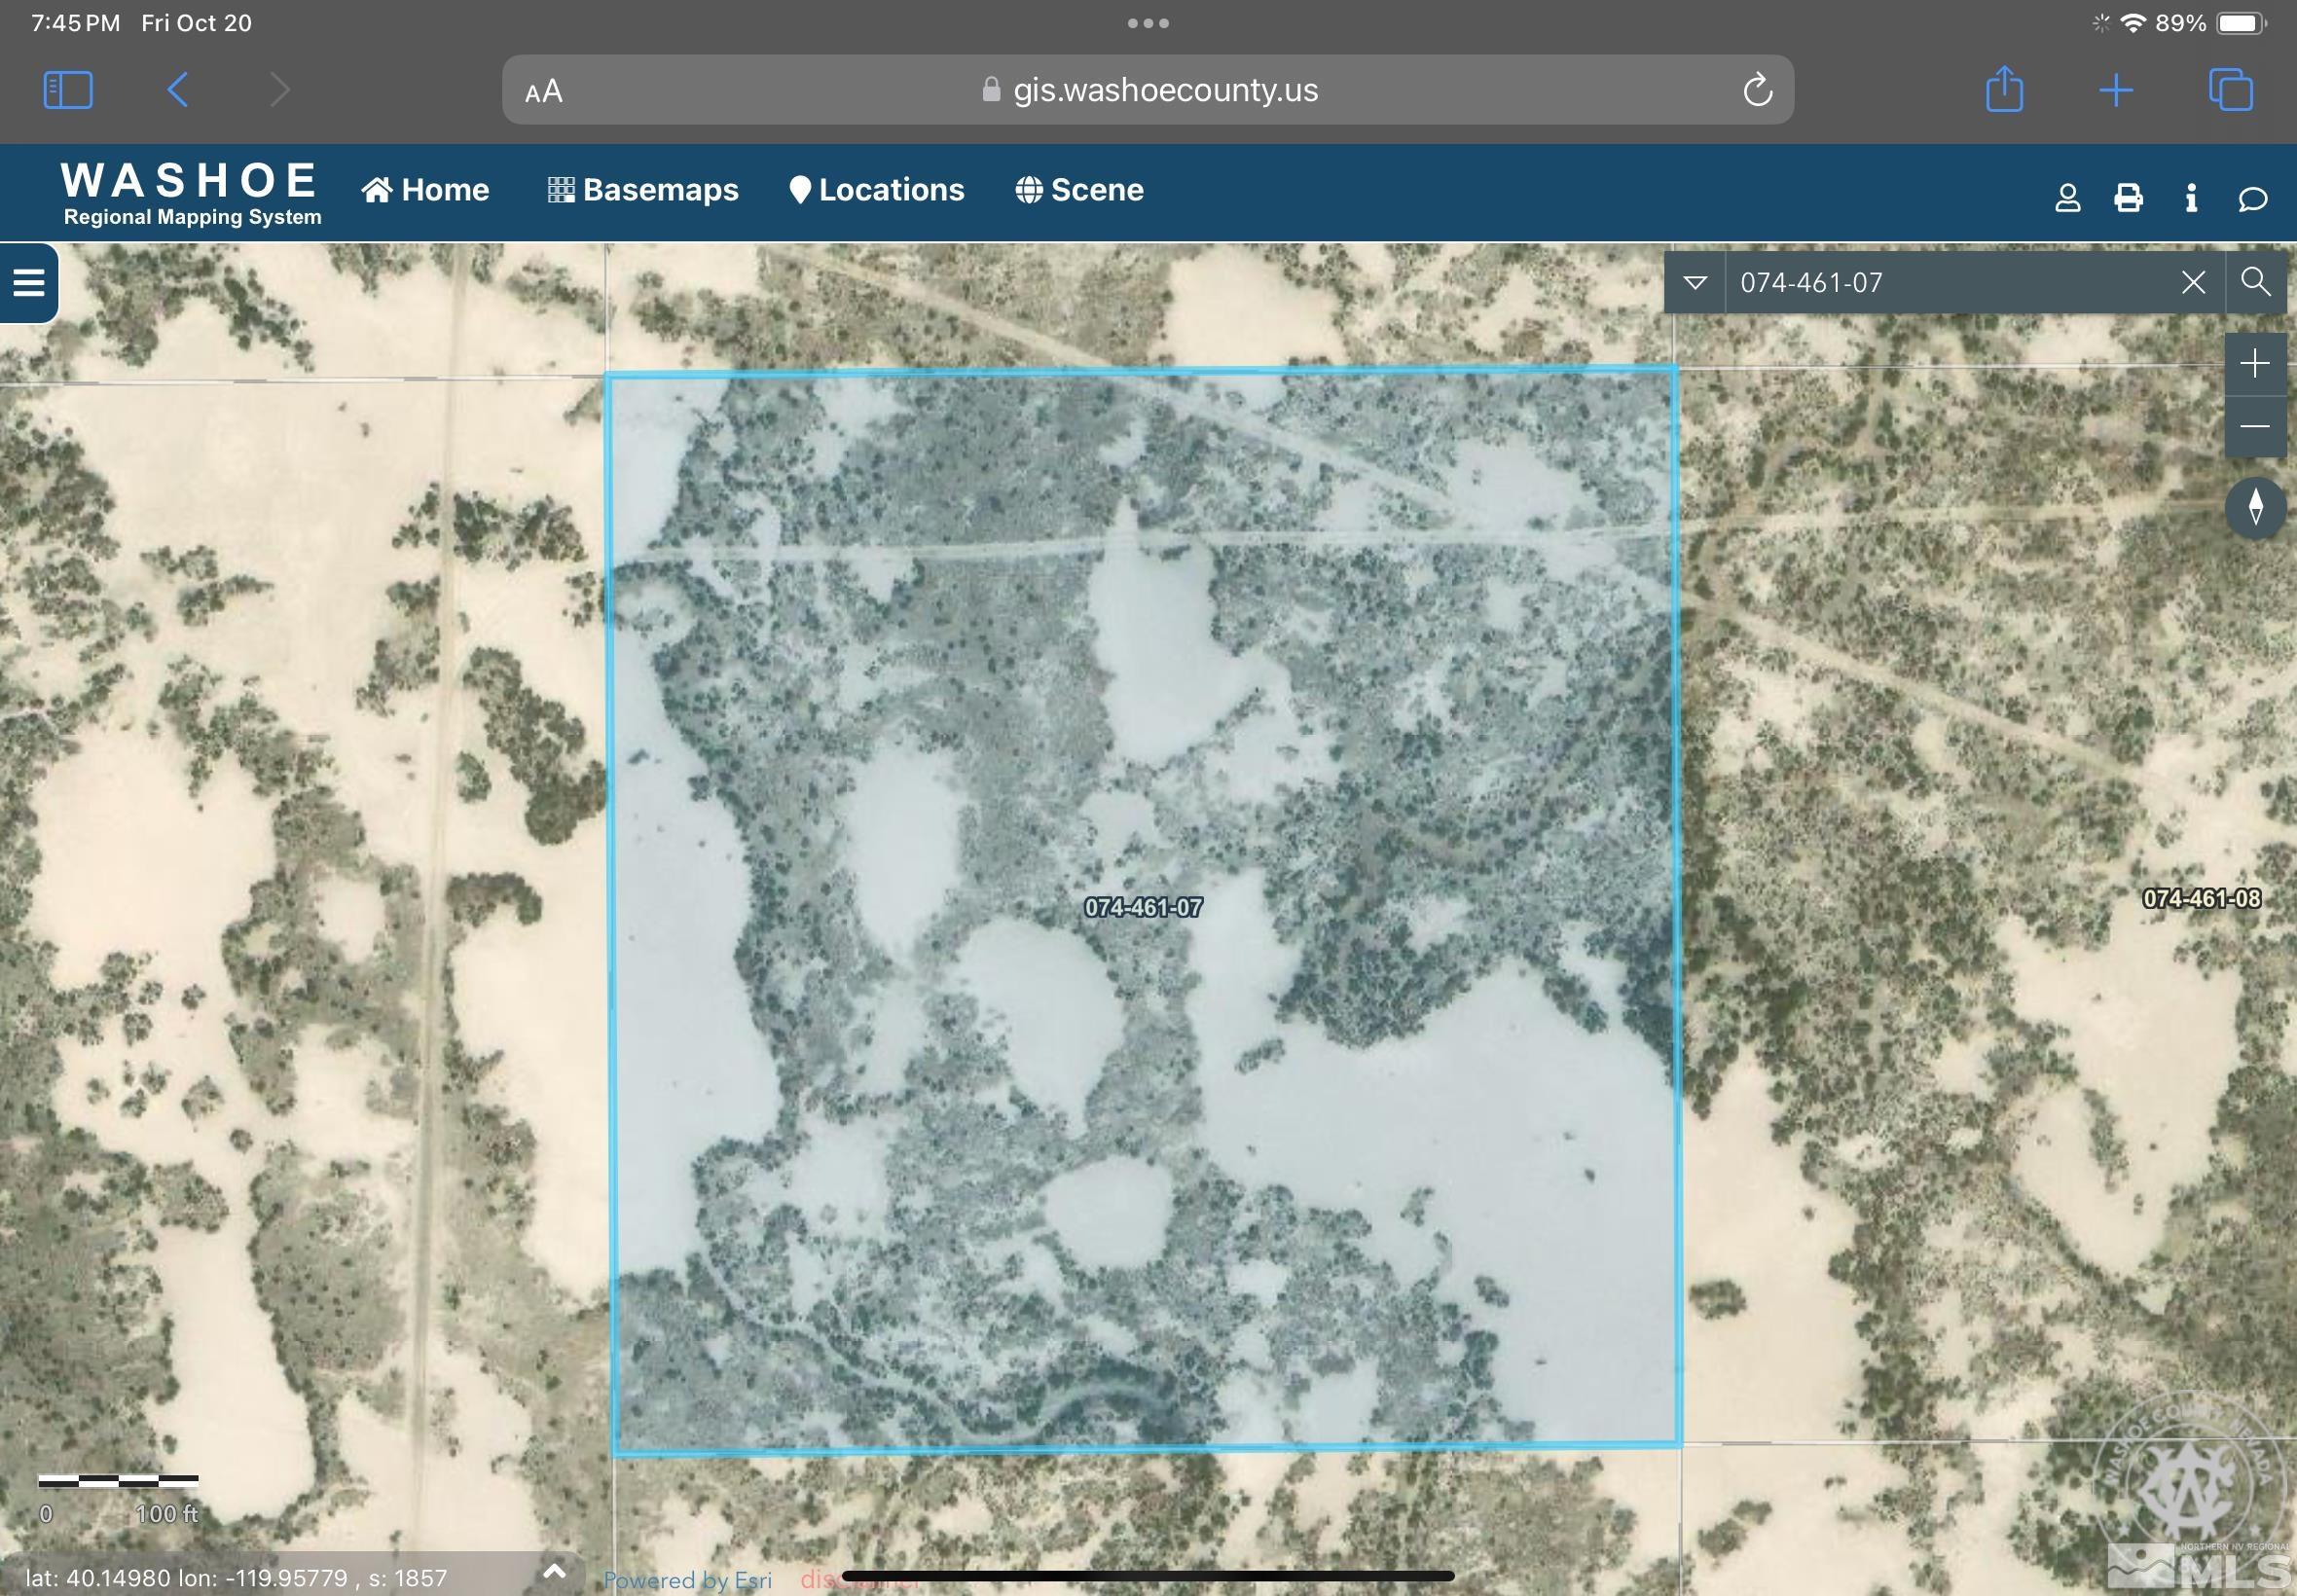The height and width of the screenshot is (1596, 2297).
Task: Open the Locations menu
Action: coord(876,190)
